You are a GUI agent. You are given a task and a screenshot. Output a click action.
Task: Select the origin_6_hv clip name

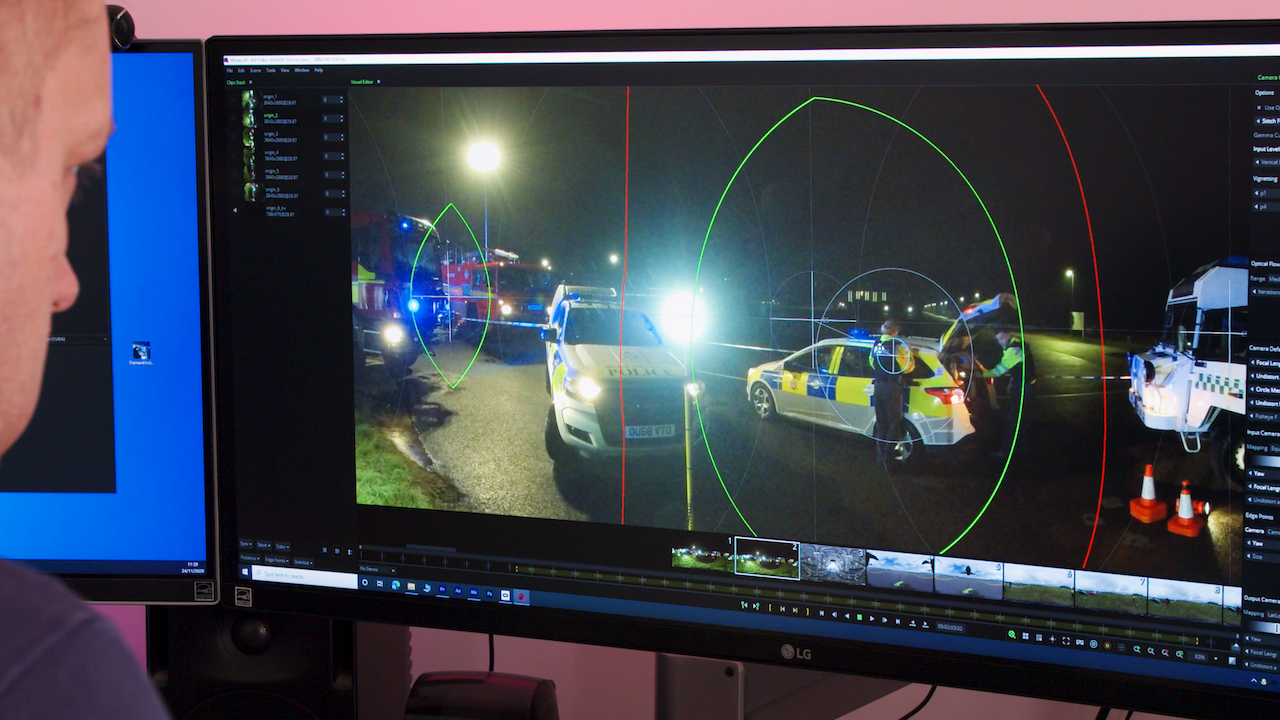(276, 208)
